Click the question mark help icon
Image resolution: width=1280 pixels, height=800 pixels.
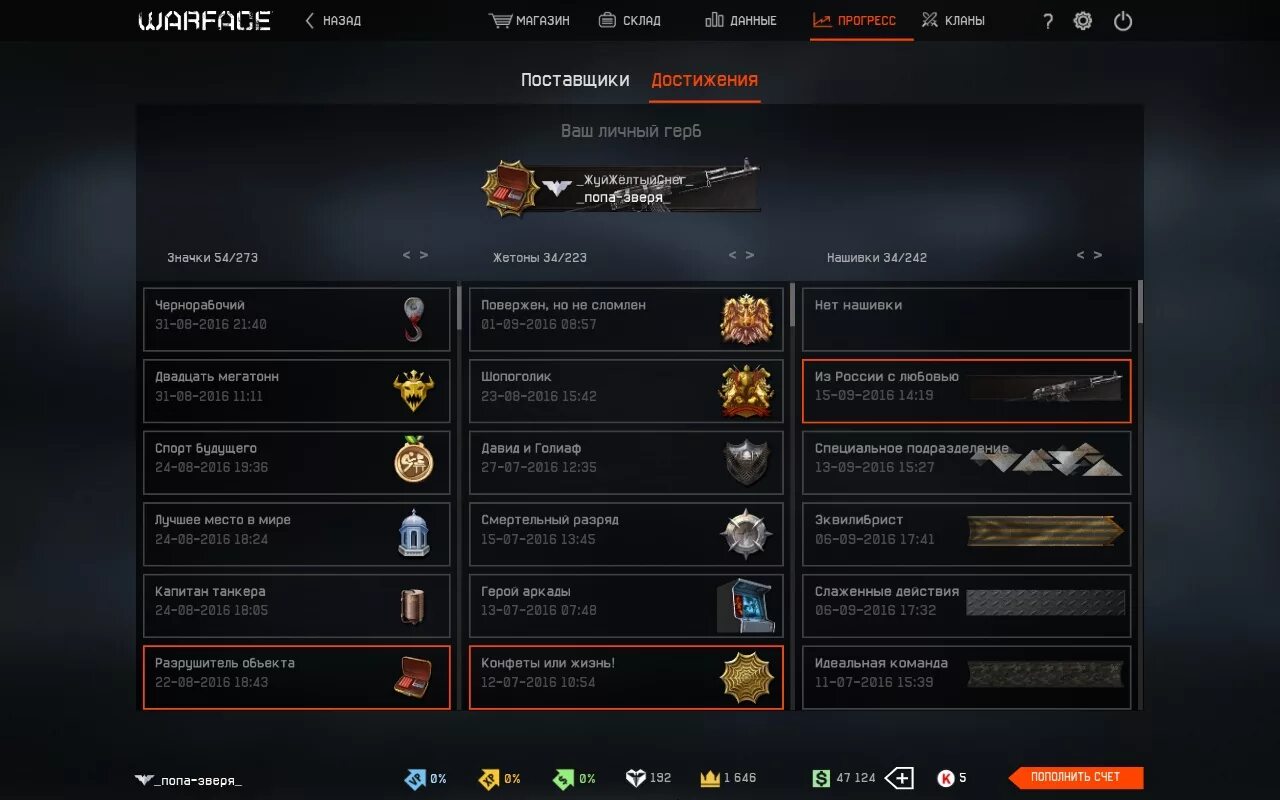1048,21
